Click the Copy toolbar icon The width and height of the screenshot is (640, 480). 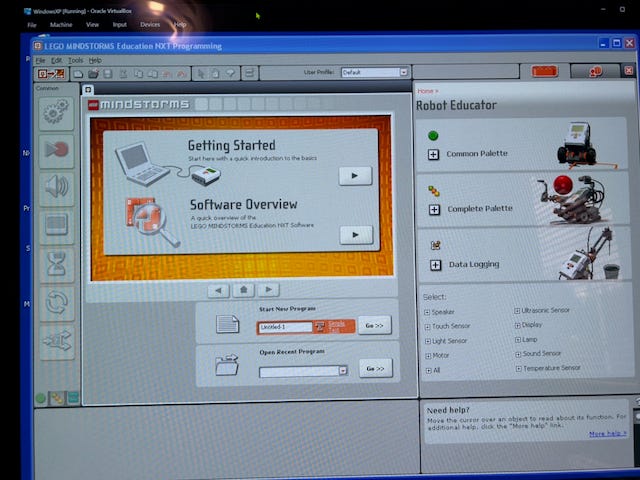pos(139,74)
